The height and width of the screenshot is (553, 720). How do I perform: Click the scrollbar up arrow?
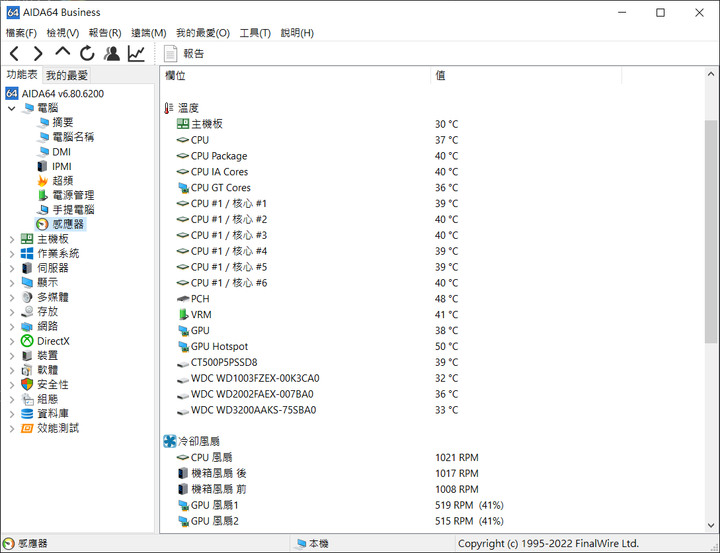(x=711, y=74)
